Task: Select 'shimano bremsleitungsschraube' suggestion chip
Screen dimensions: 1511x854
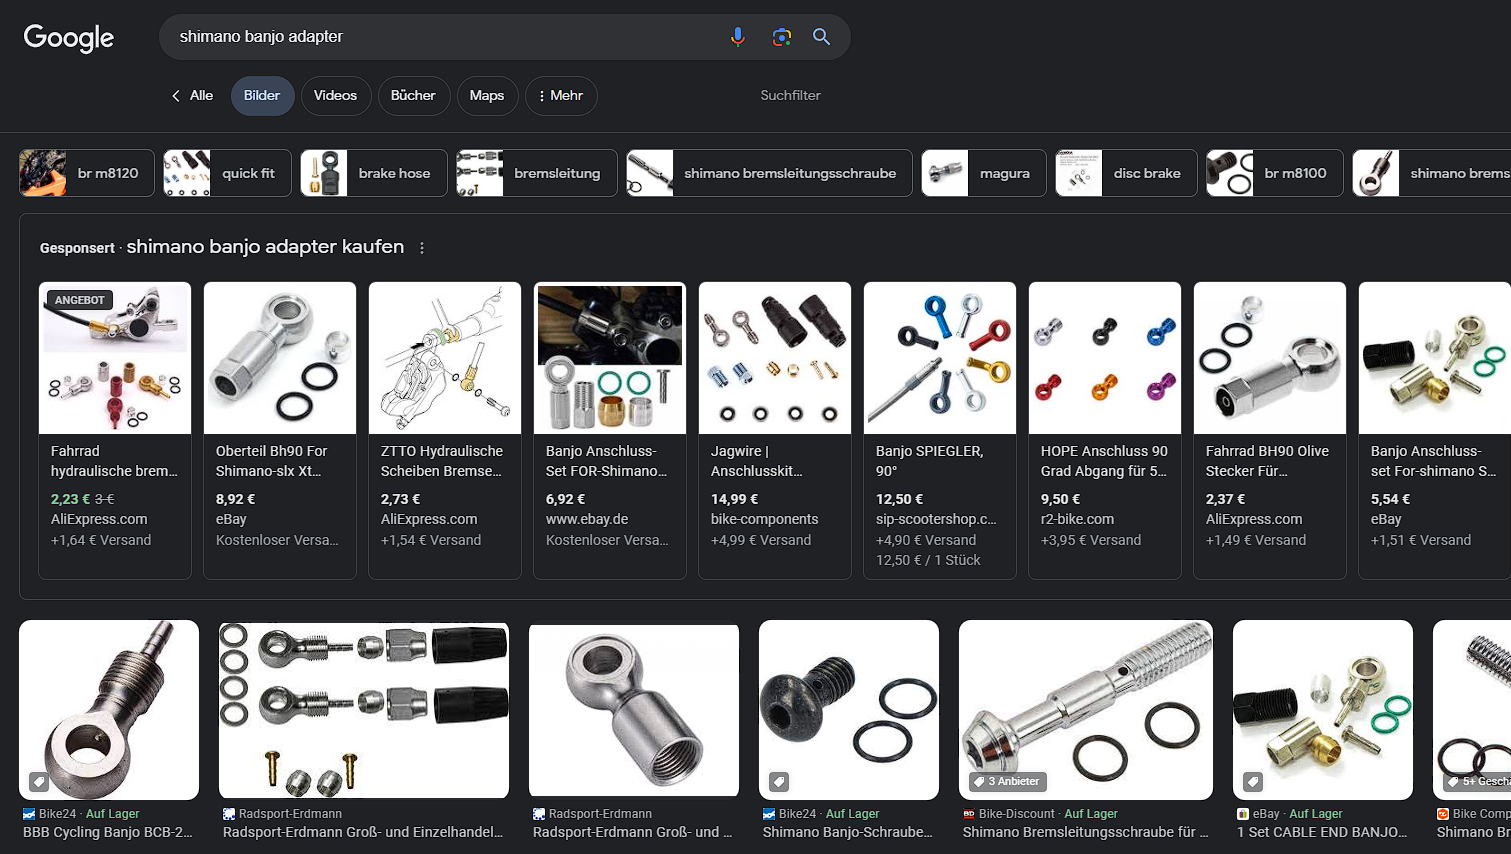Action: coord(769,173)
